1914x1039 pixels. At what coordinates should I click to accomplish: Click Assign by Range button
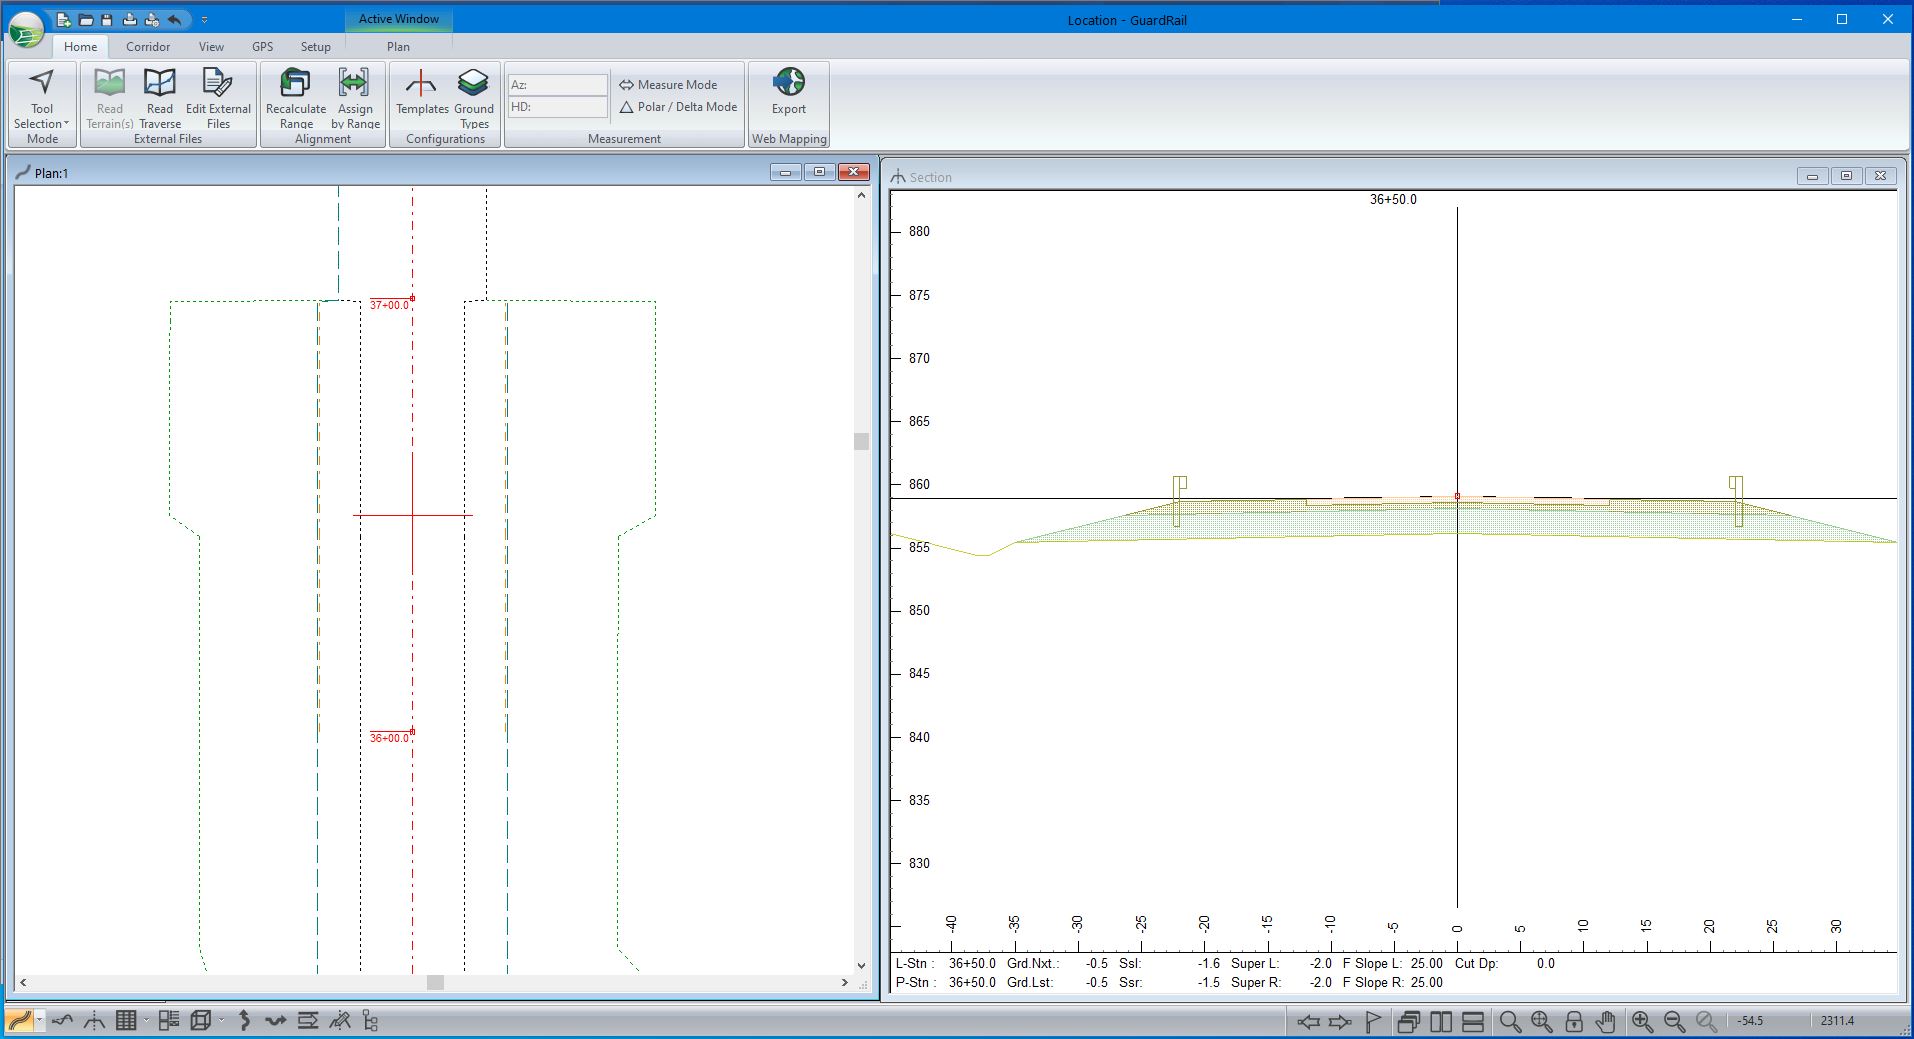click(x=355, y=98)
